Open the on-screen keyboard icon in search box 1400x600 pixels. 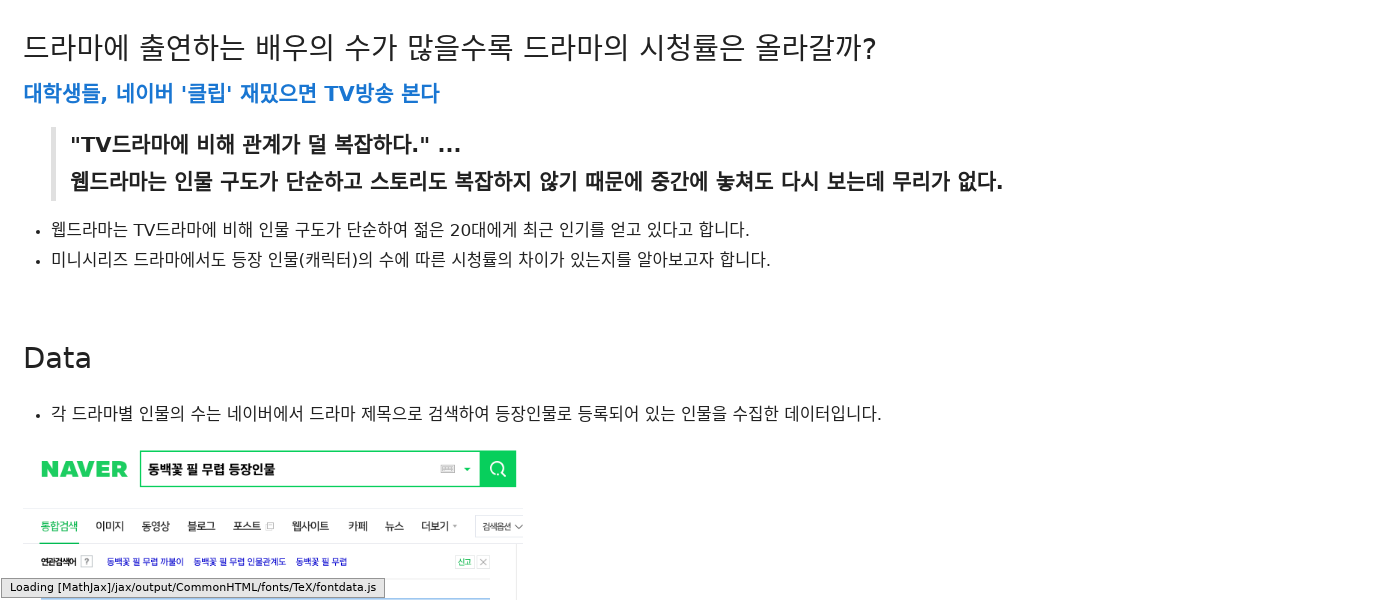[447, 469]
